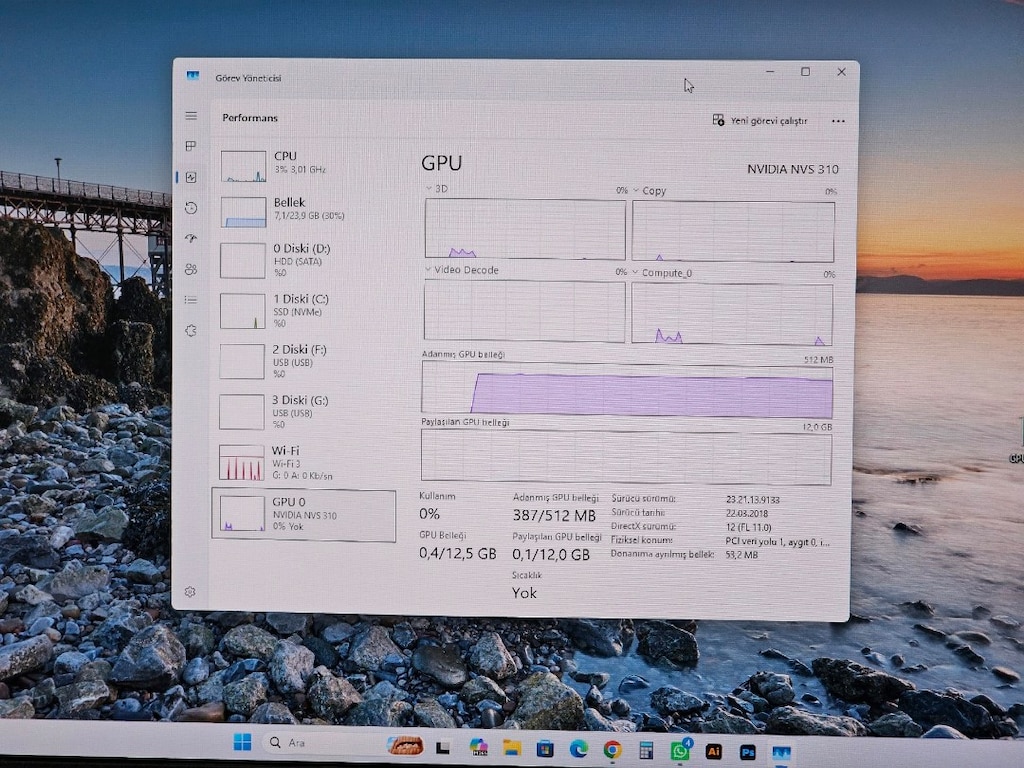
Task: Click 'Yeni görevi çalıştır' button
Action: click(760, 120)
